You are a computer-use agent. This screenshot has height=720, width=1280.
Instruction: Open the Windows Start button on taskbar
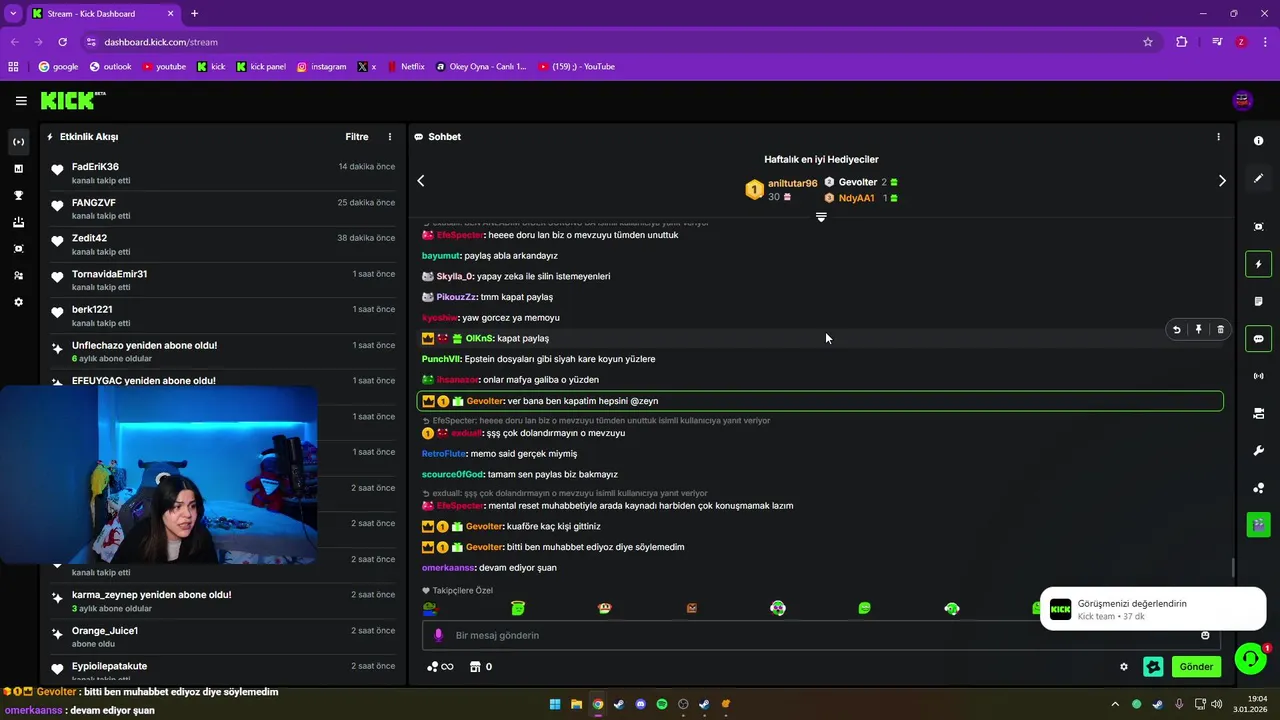555,704
